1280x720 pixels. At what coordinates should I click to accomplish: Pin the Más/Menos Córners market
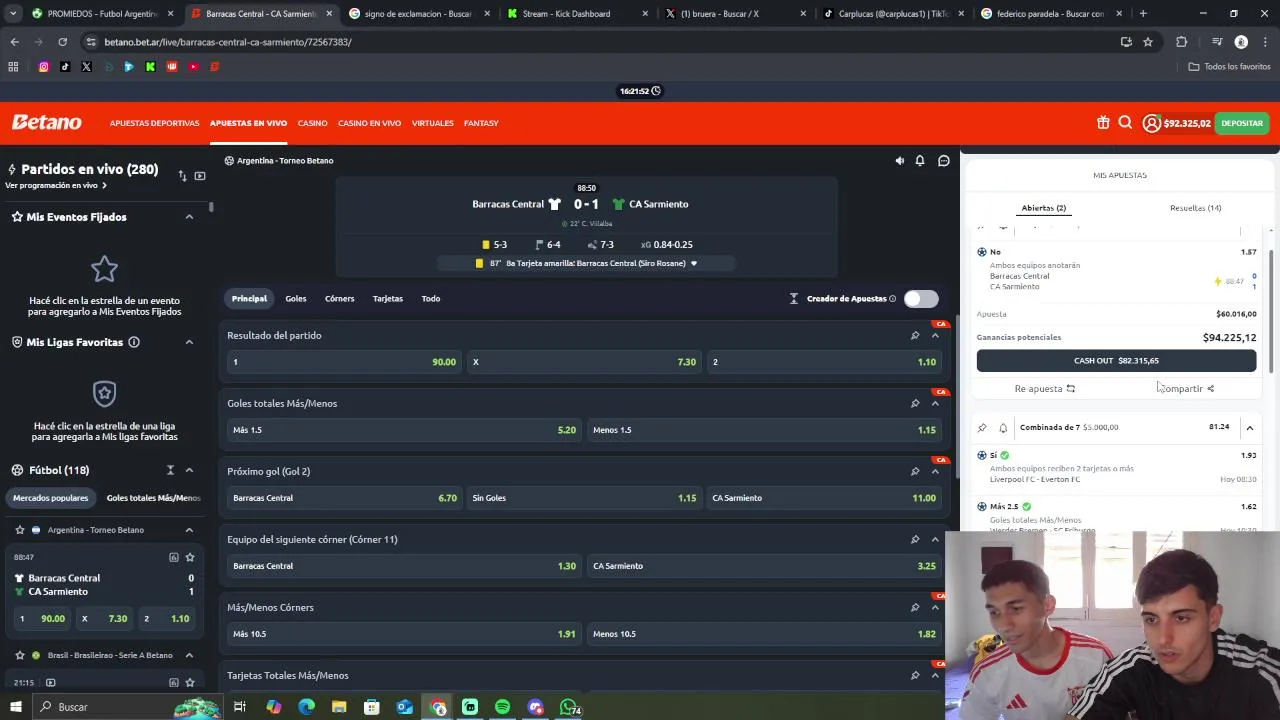915,607
